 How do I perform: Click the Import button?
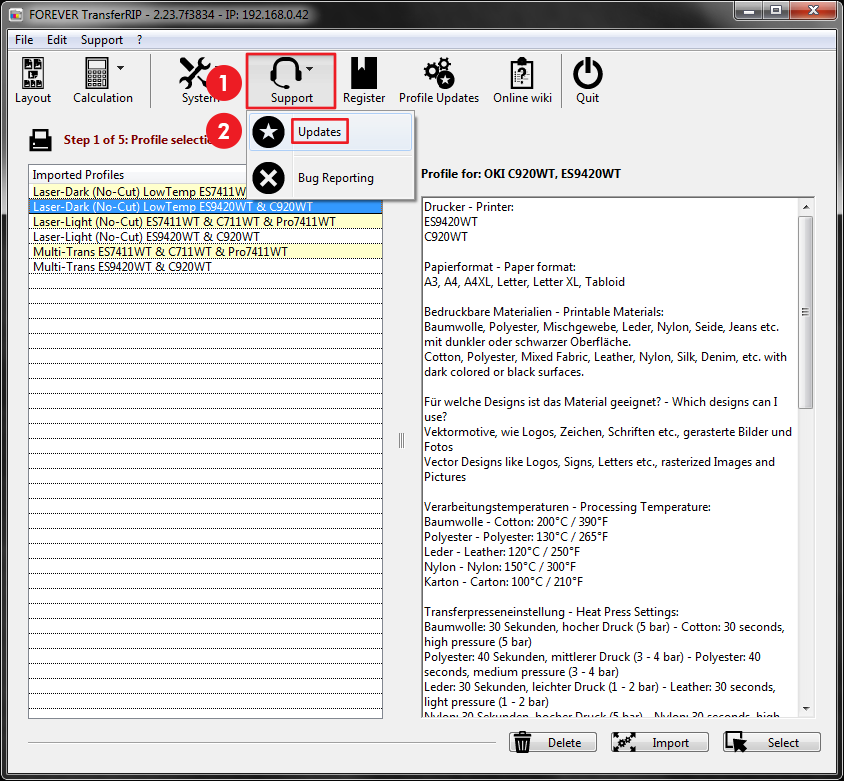click(659, 742)
